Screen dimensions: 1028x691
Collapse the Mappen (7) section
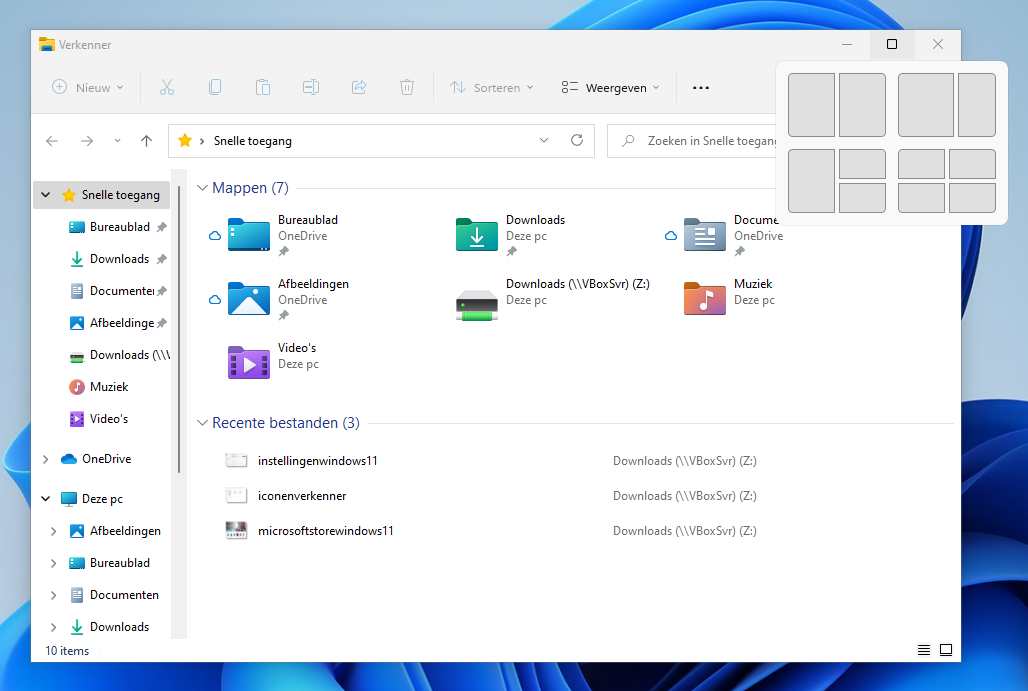tap(203, 188)
